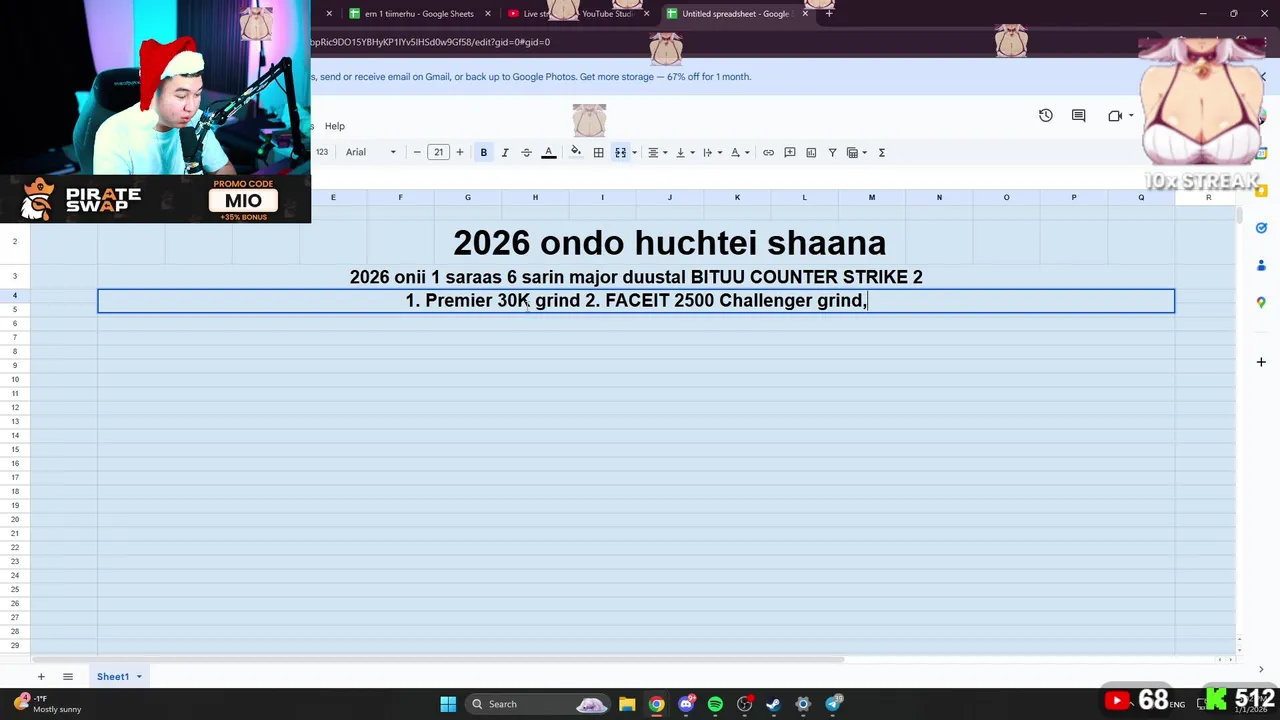Open the Sheet1 tab options arrow
This screenshot has height=720, width=1280.
(x=139, y=677)
